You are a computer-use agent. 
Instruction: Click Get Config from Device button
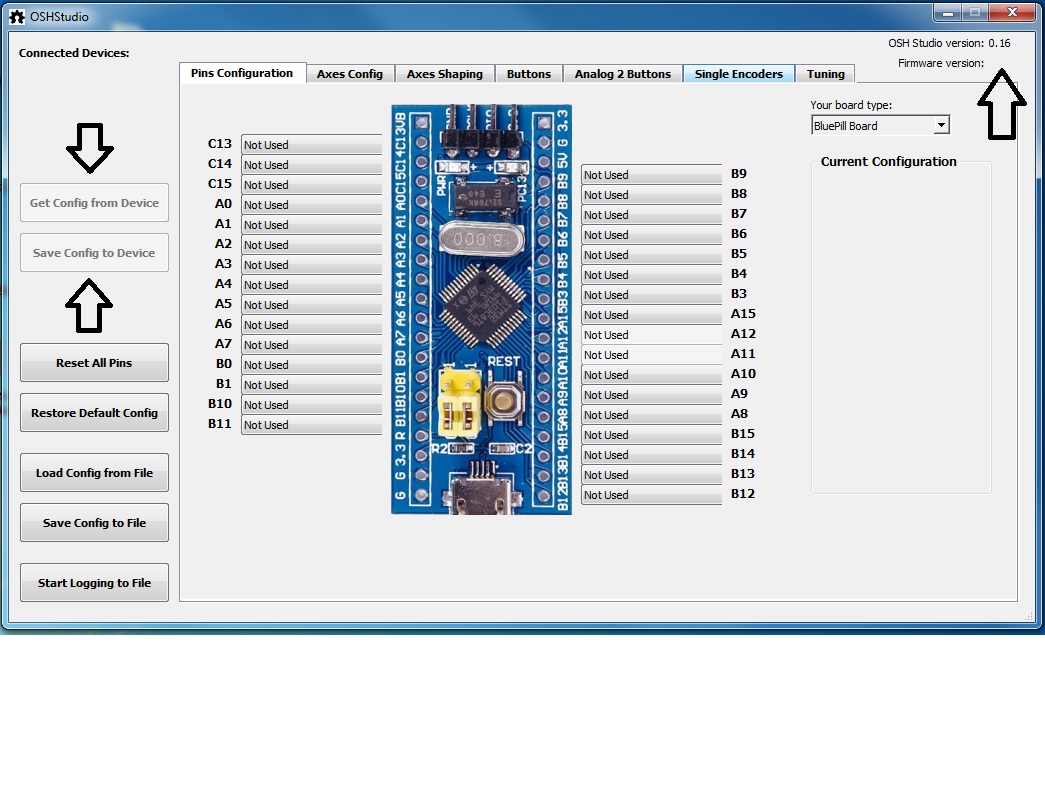[94, 203]
